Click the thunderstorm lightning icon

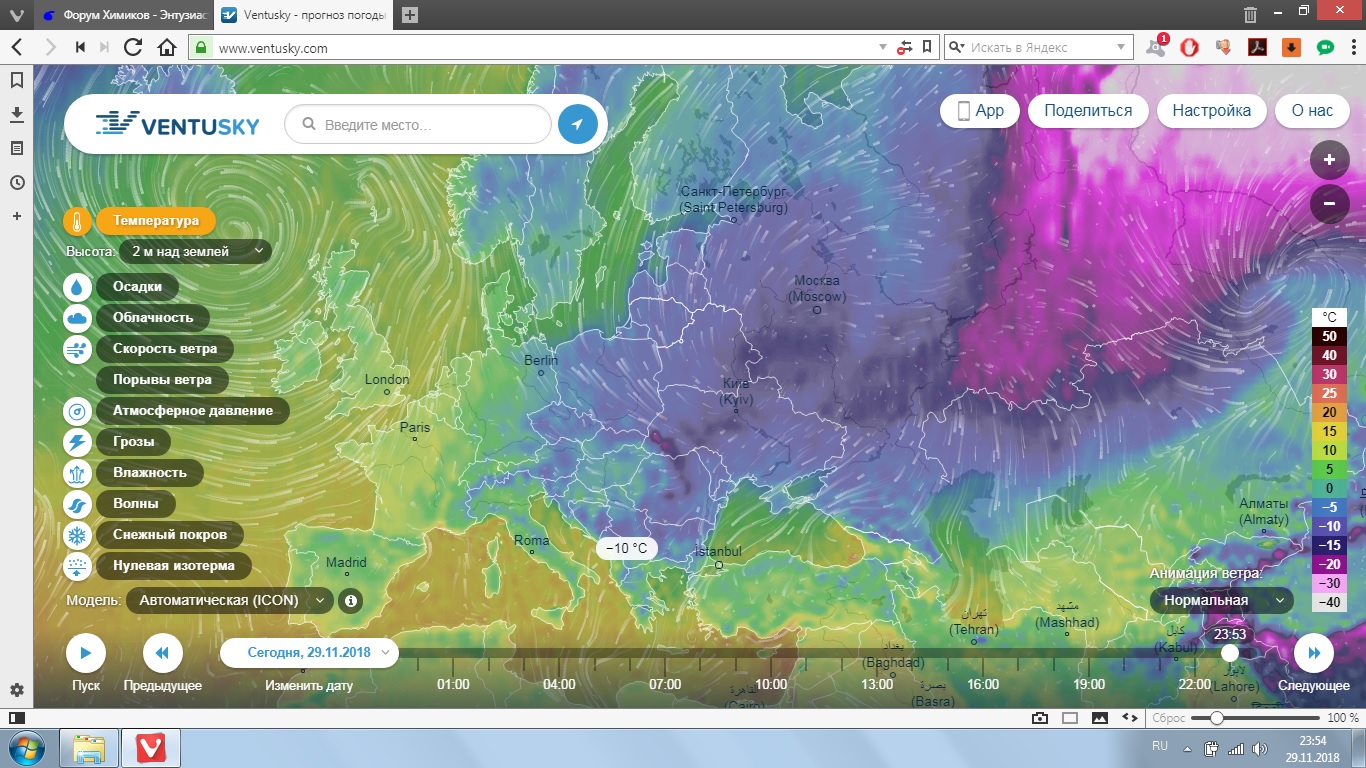77,442
